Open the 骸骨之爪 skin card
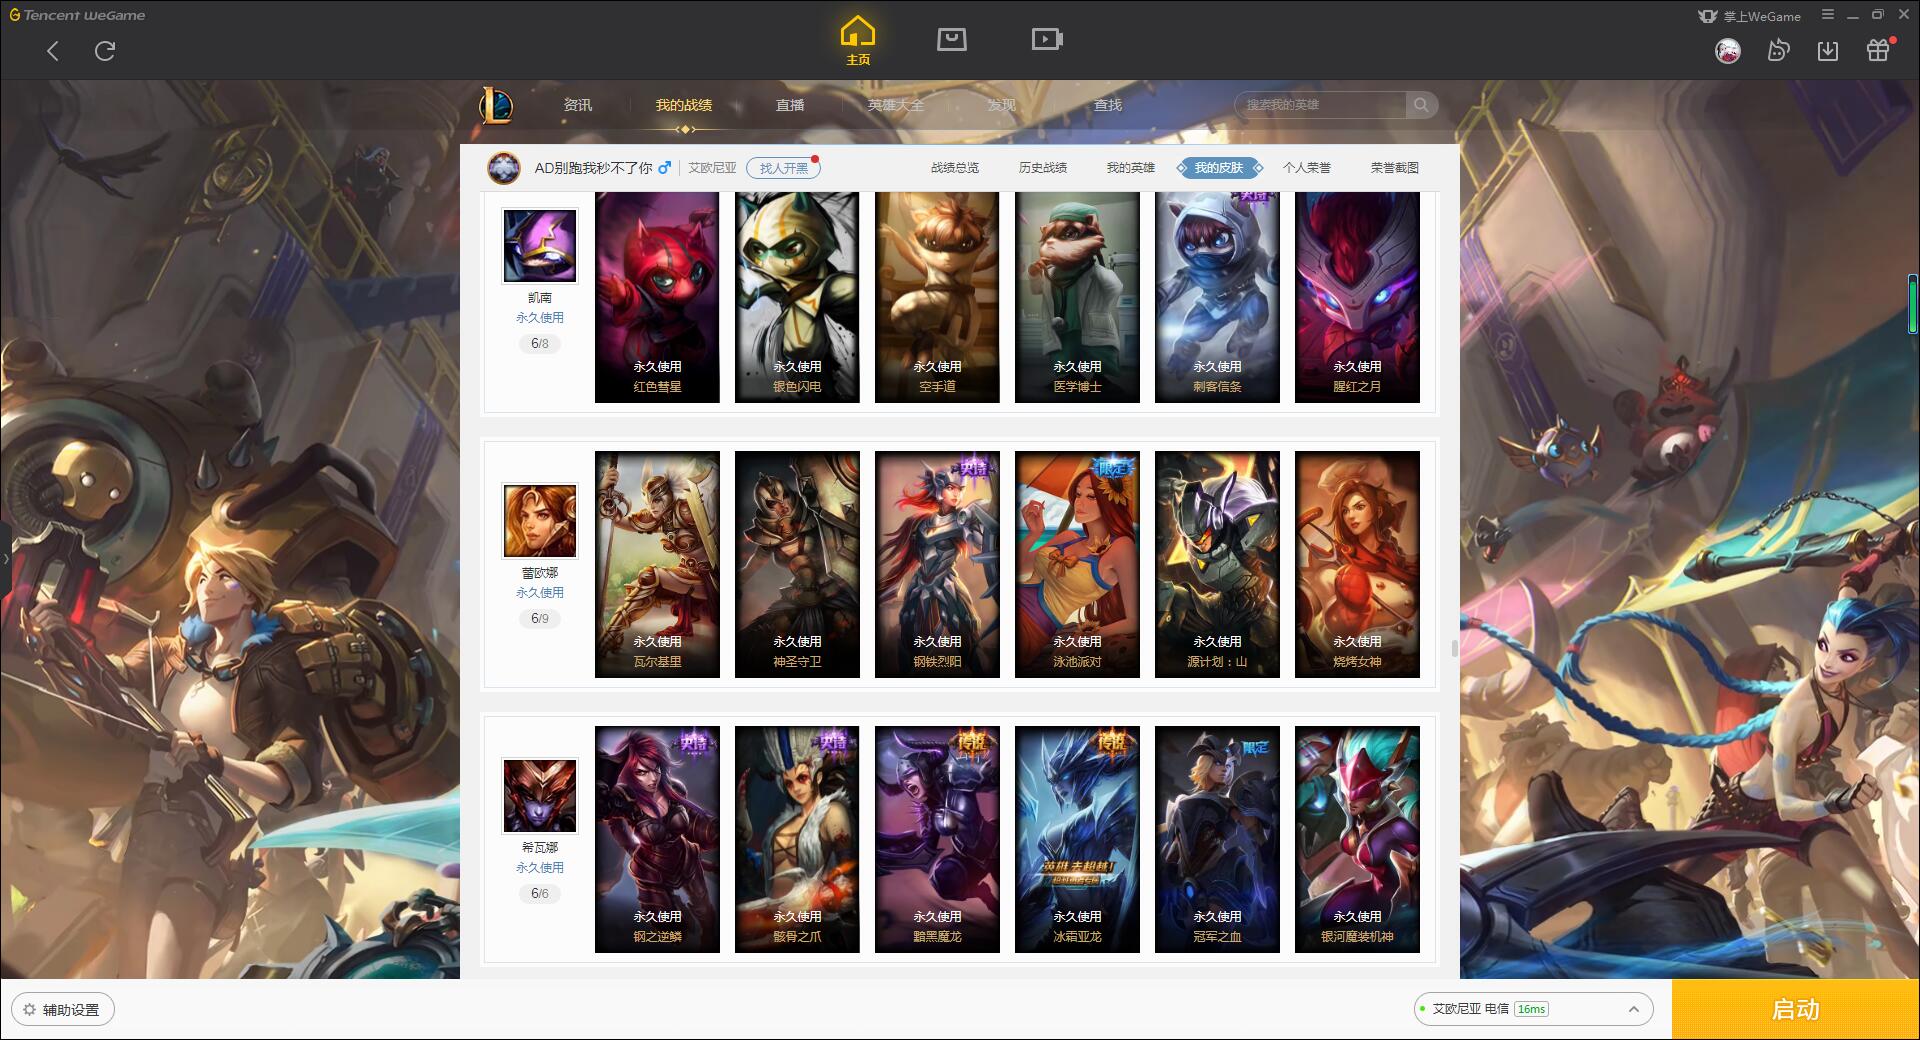The image size is (1920, 1040). coord(797,840)
